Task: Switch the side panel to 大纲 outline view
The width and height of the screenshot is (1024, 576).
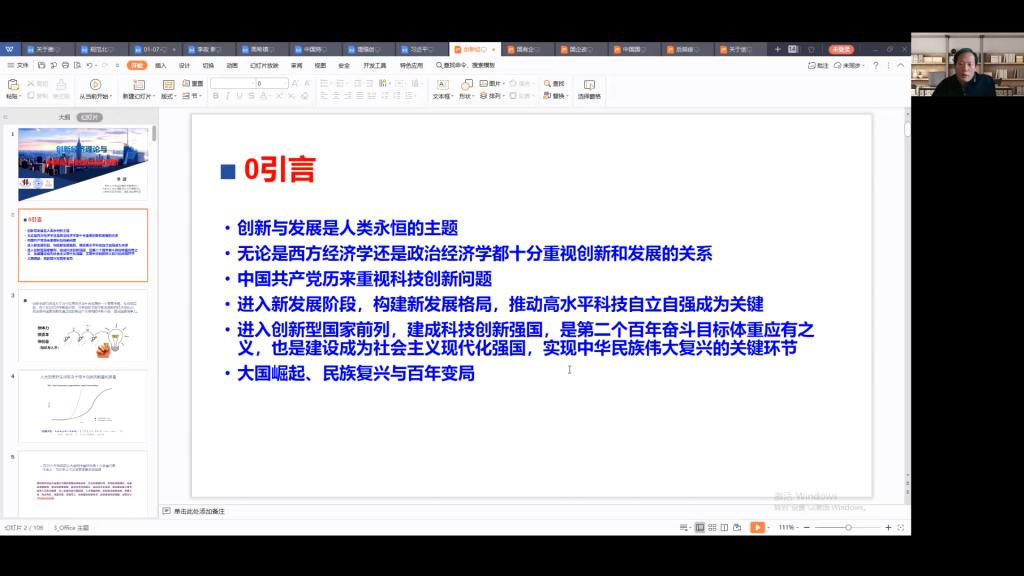Action: 64,117
